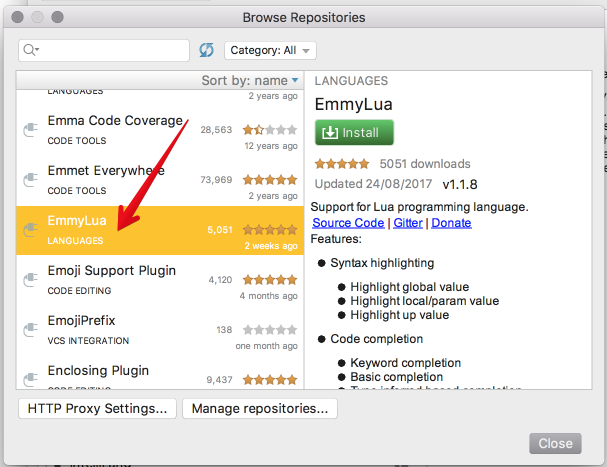
Task: Open the Gitter link
Action: pos(408,223)
